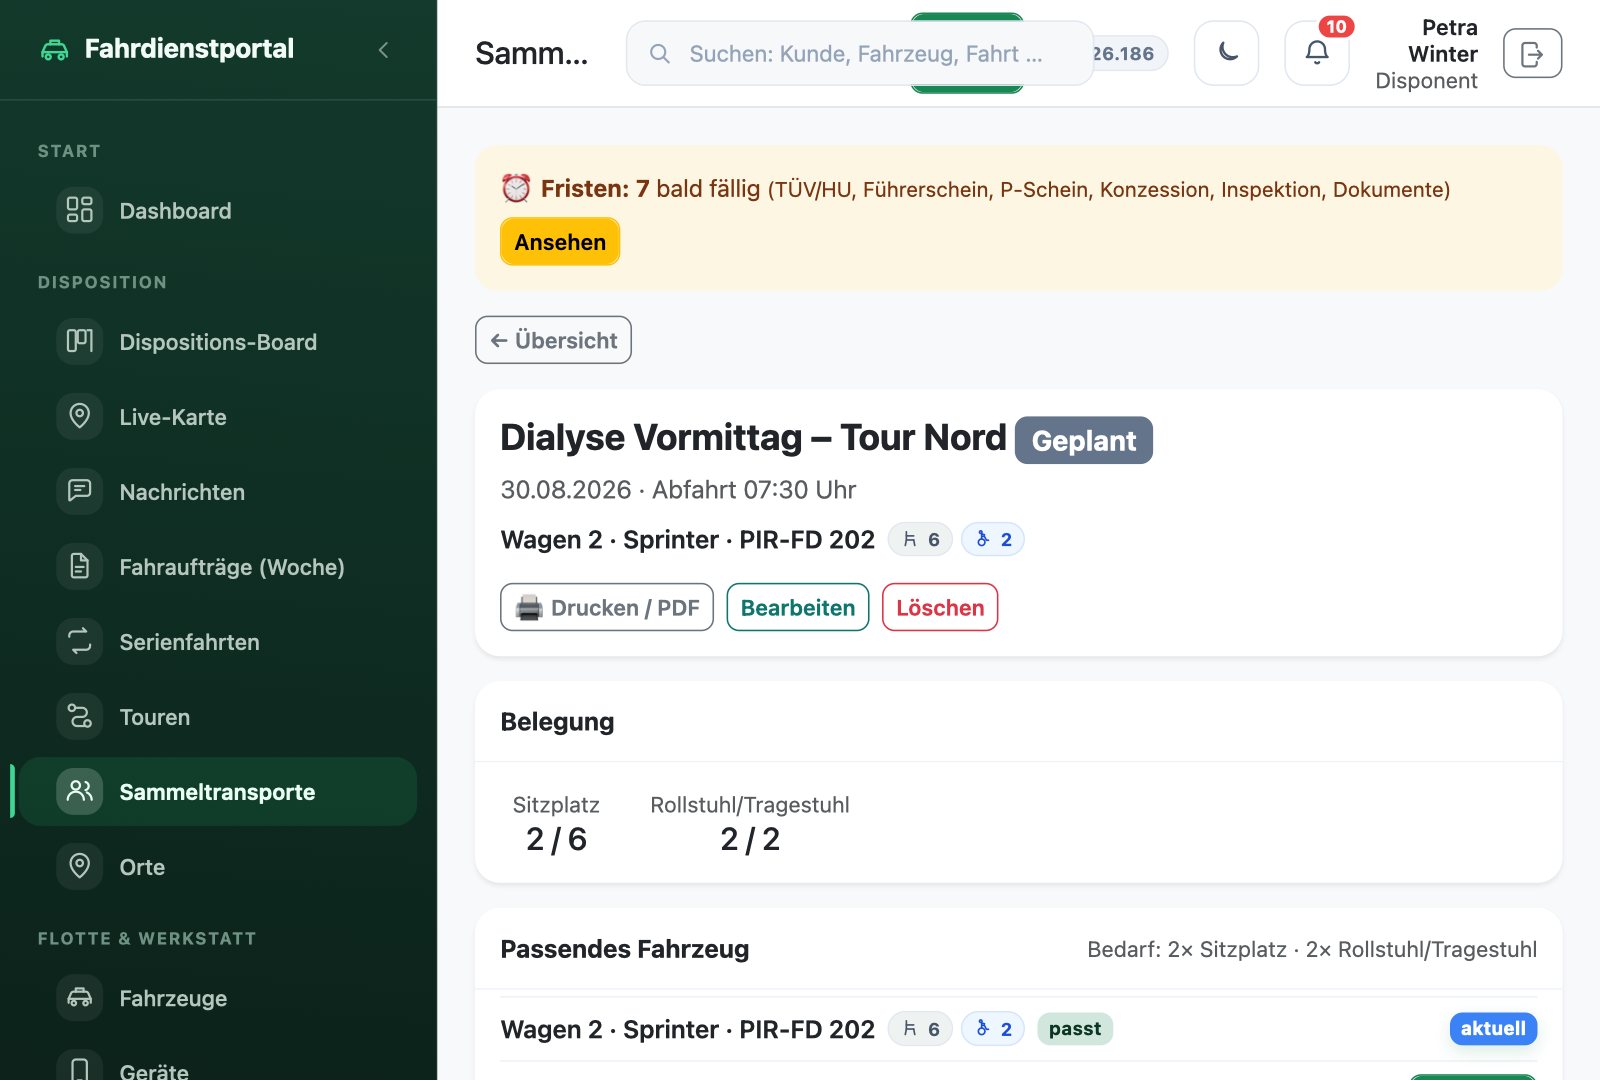This screenshot has width=1600, height=1080.
Task: Click the Bearbeiten button
Action: (x=798, y=607)
